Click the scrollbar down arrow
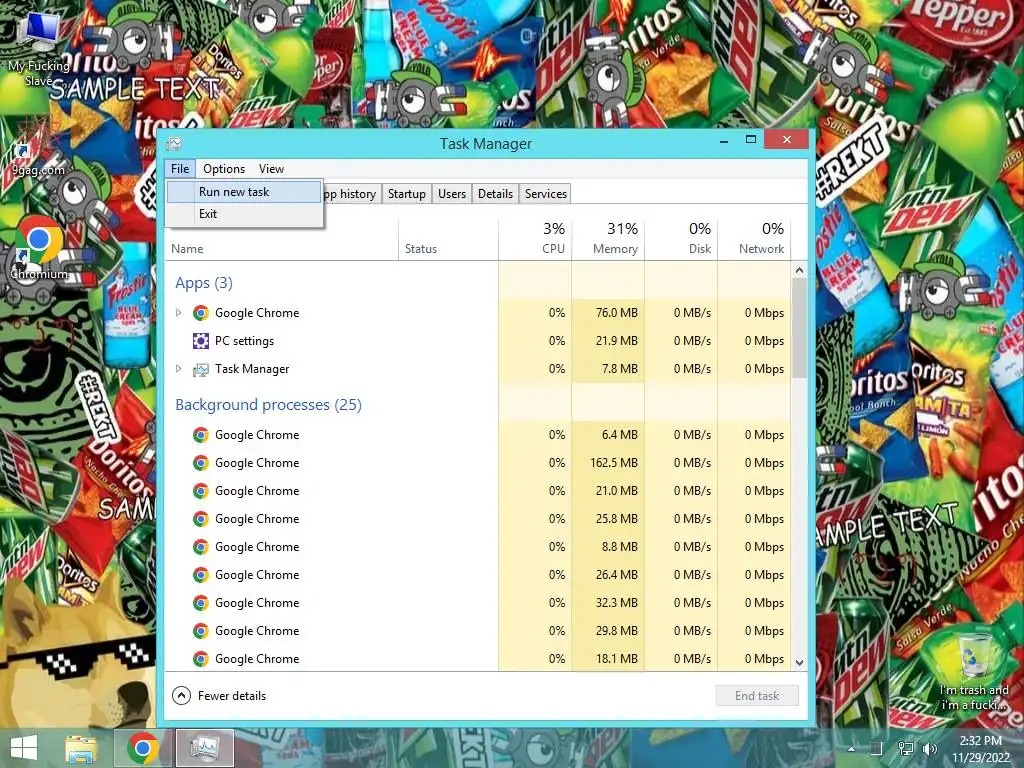This screenshot has width=1024, height=768. coord(799,662)
